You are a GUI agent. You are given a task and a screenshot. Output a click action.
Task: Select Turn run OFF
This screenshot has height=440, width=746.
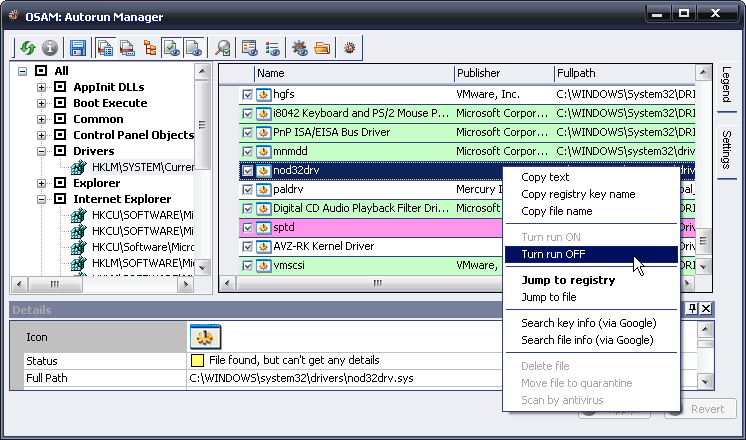591,254
